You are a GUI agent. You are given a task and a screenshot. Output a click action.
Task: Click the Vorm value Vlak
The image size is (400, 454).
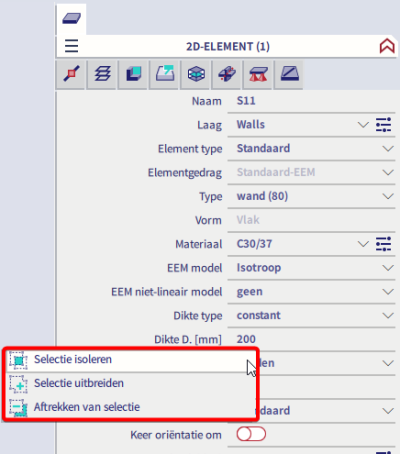tap(248, 220)
